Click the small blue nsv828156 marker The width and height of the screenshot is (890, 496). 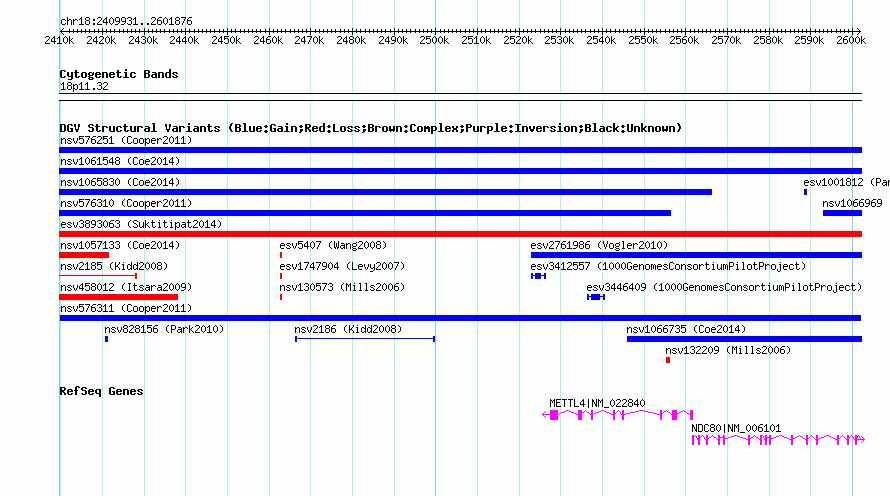pos(106,339)
